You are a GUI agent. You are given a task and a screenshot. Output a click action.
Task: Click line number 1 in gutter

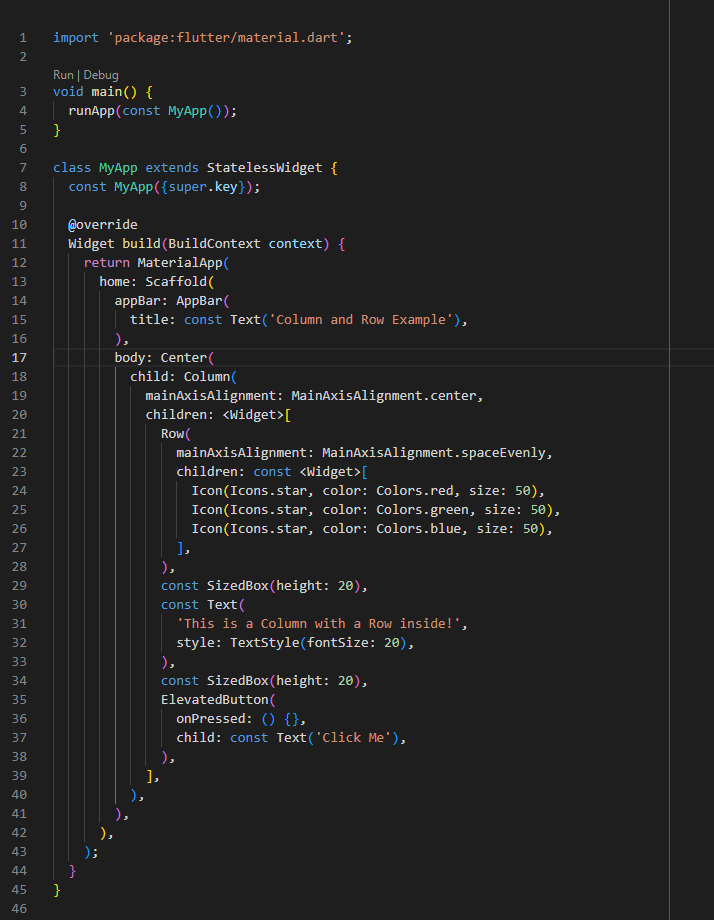[x=23, y=38]
